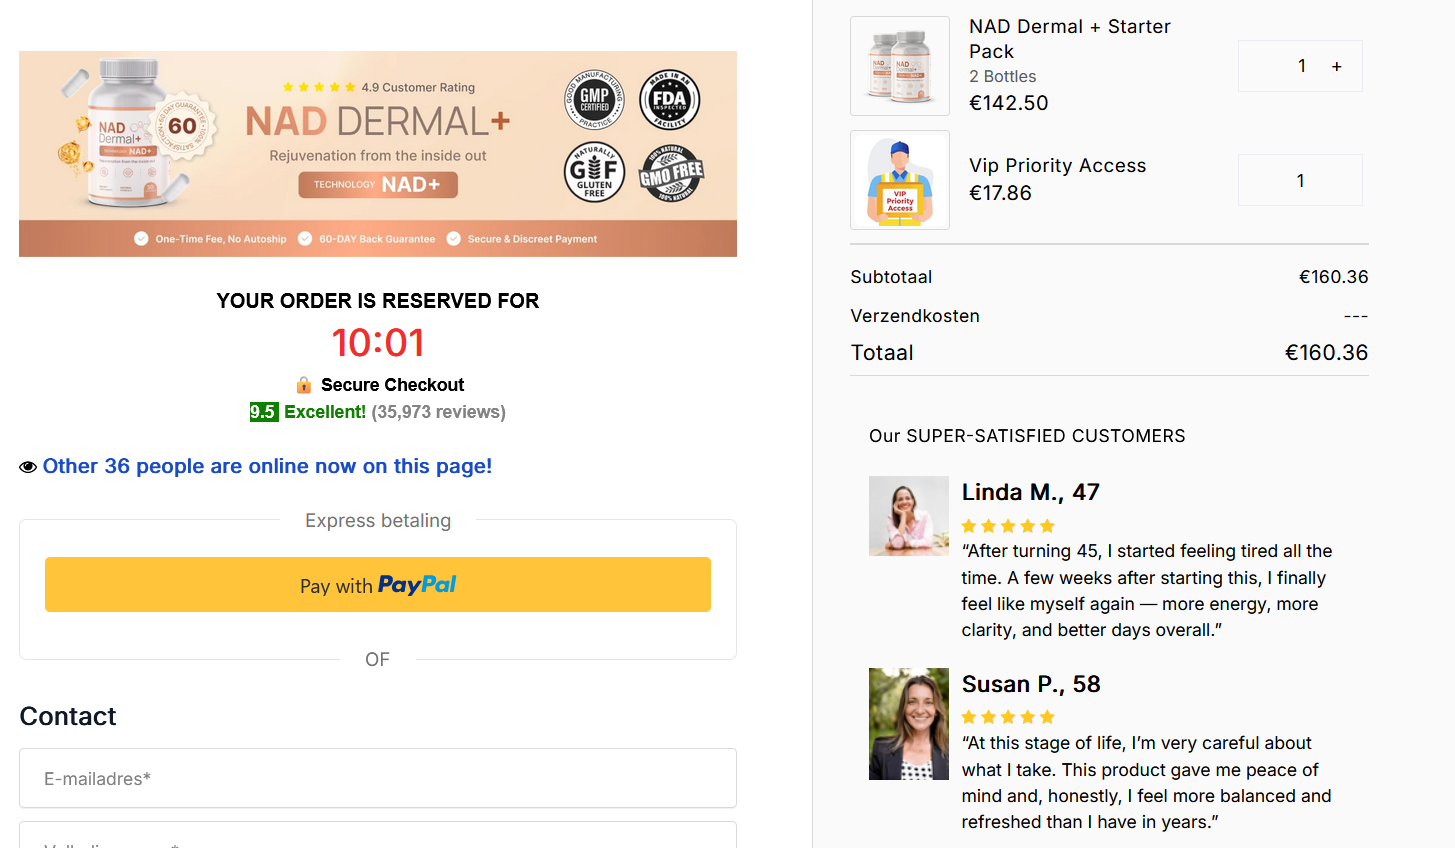Image resolution: width=1455 pixels, height=848 pixels.
Task: Click the '2 Bottles' variant text
Action: (1003, 76)
